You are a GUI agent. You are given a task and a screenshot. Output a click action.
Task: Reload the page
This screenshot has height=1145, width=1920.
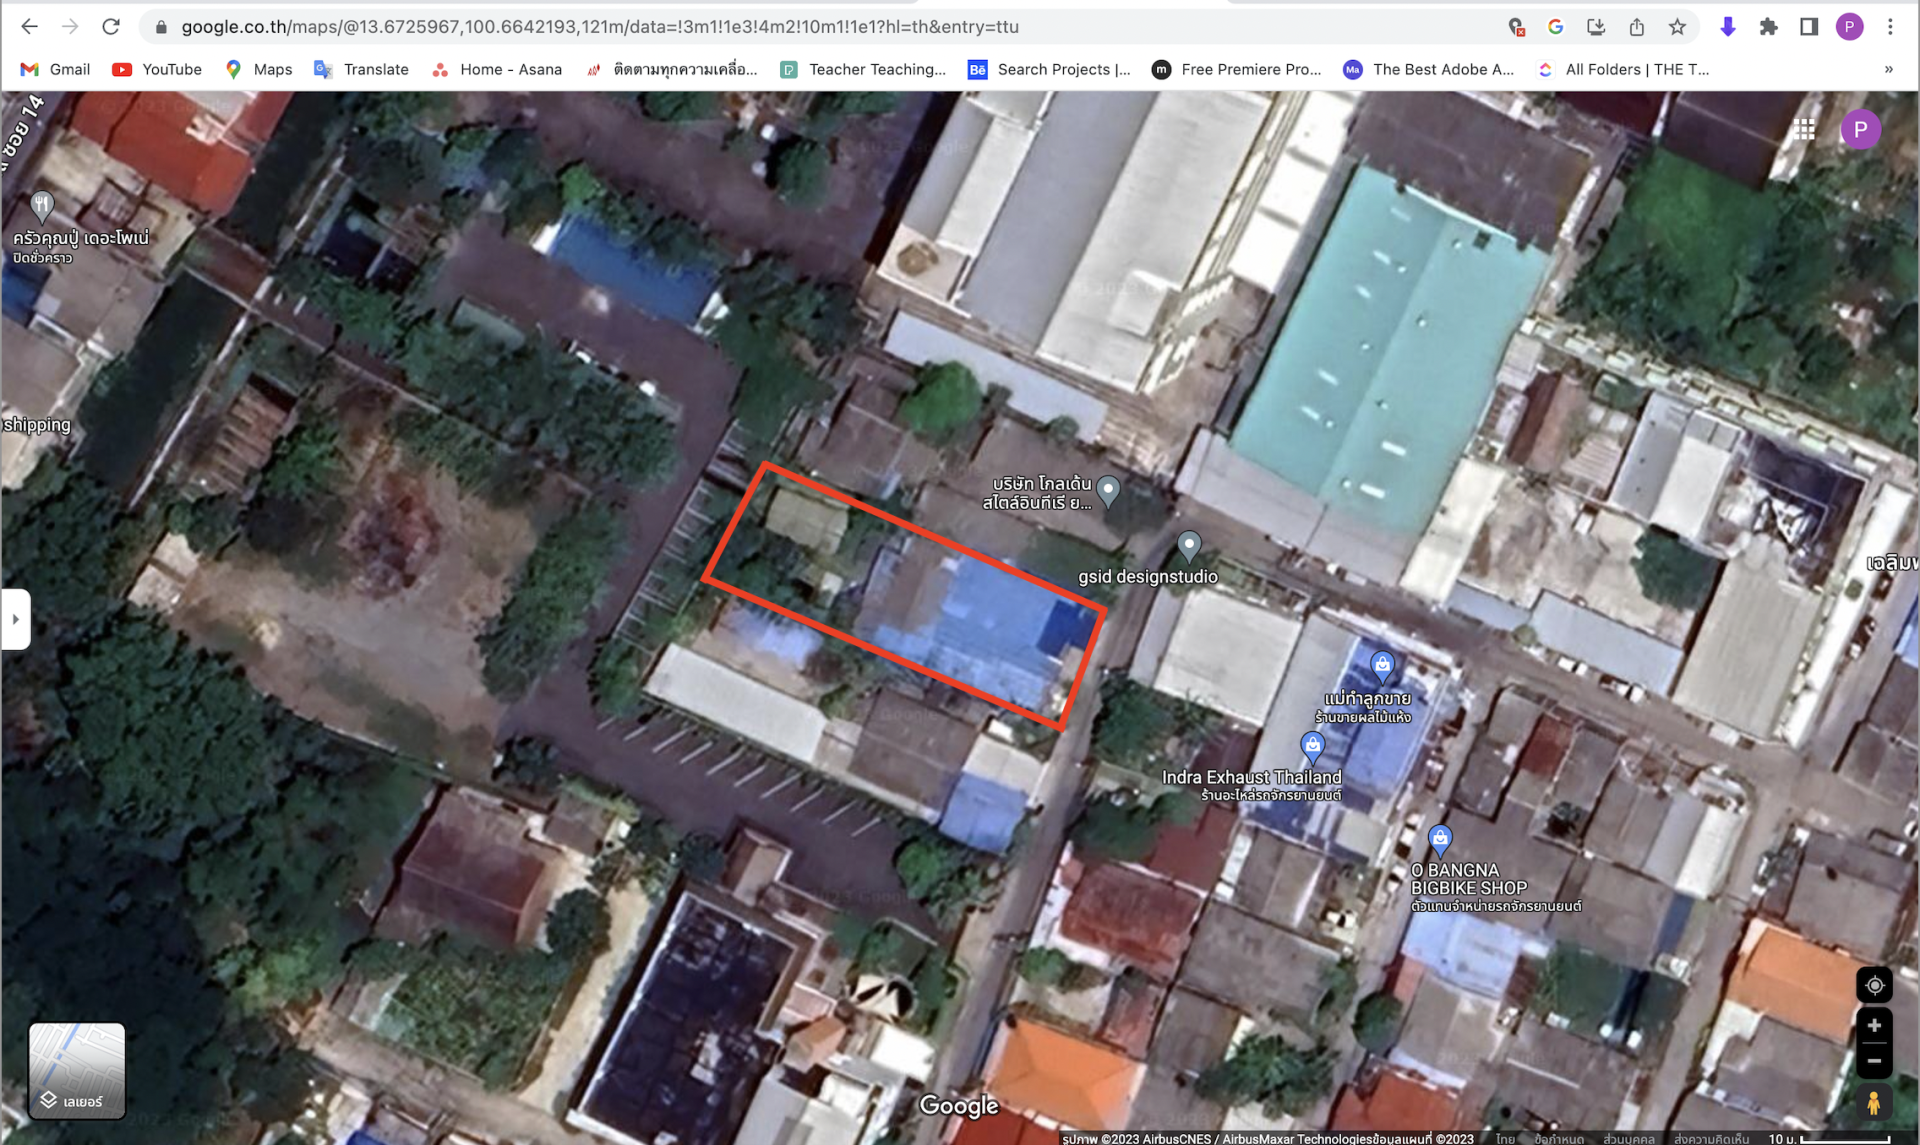point(111,27)
